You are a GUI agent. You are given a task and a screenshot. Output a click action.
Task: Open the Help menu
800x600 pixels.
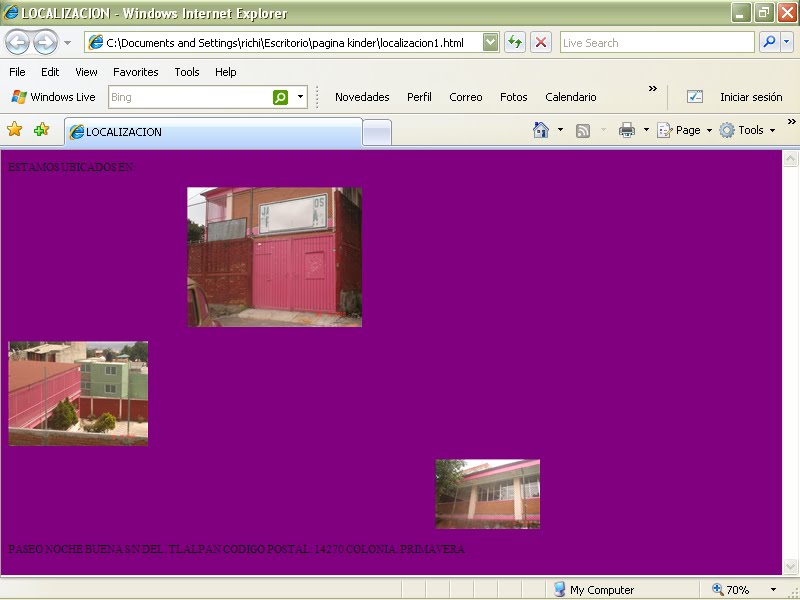point(226,72)
